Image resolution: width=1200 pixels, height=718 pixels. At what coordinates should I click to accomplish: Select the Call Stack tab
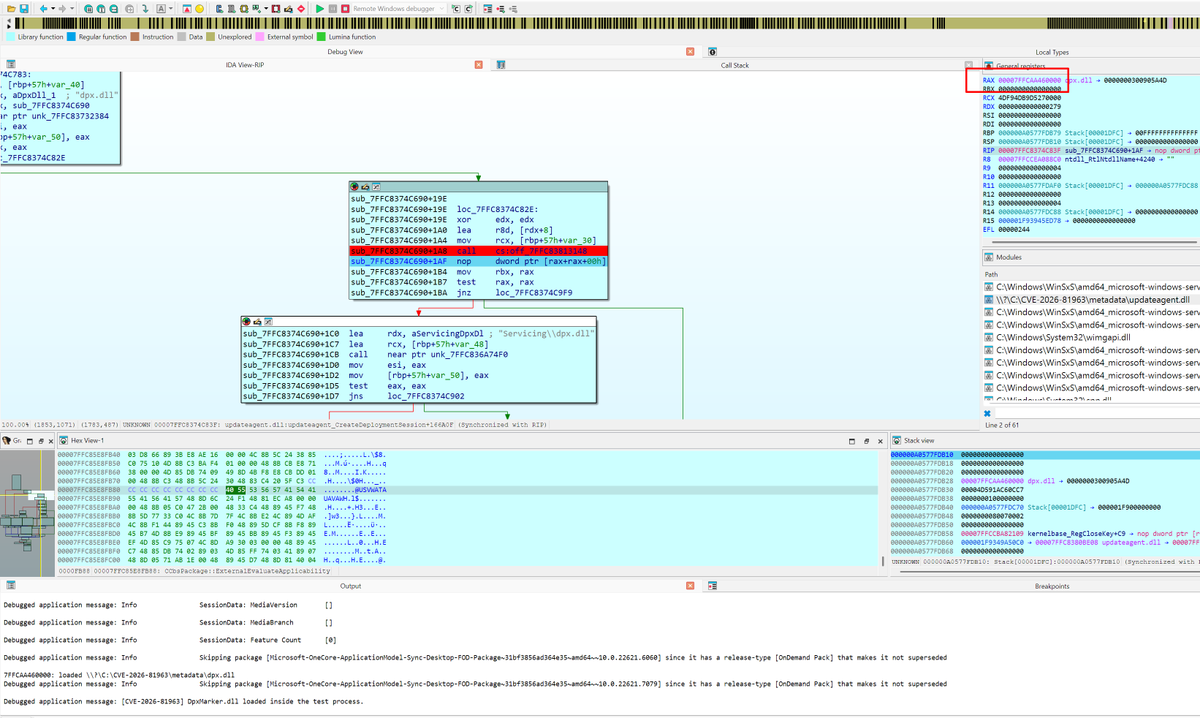coord(735,65)
